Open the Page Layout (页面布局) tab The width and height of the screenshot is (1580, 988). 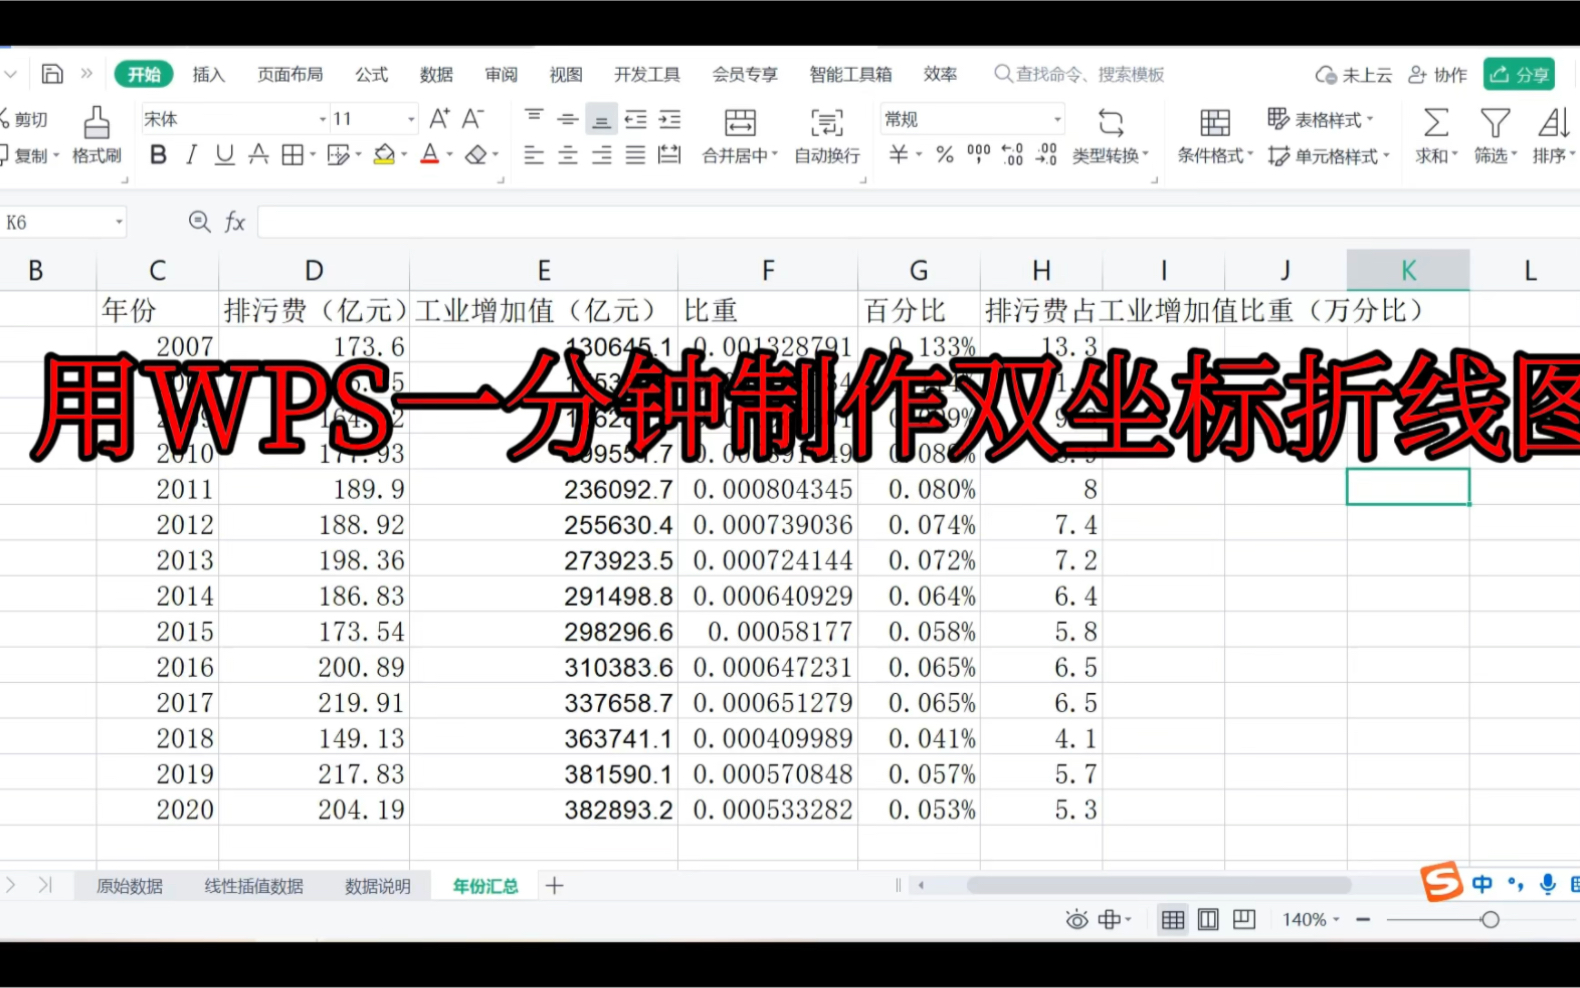pyautogui.click(x=290, y=74)
